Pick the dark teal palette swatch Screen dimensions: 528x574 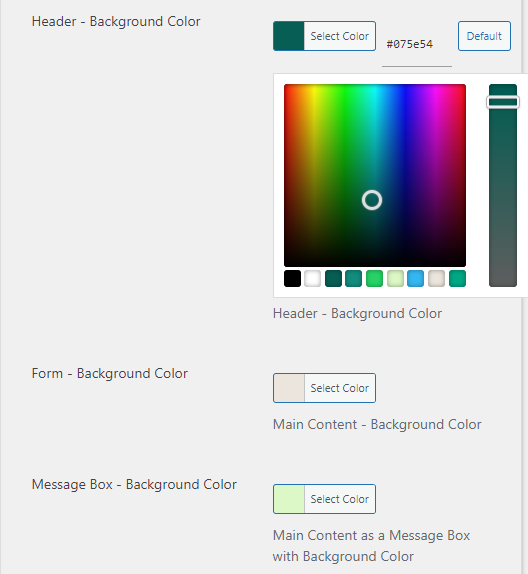coord(333,279)
